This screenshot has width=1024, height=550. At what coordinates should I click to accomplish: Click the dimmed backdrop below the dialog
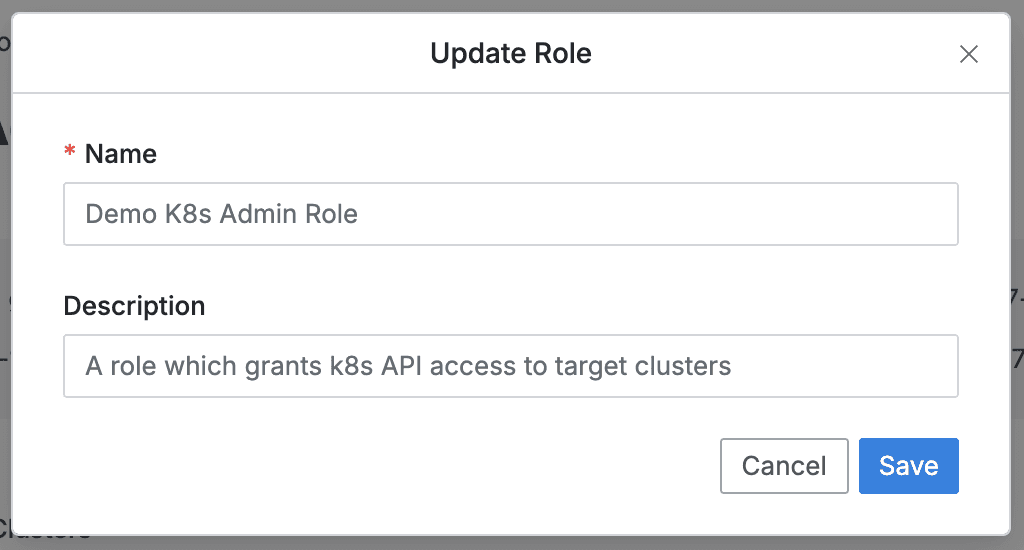pyautogui.click(x=500, y=543)
